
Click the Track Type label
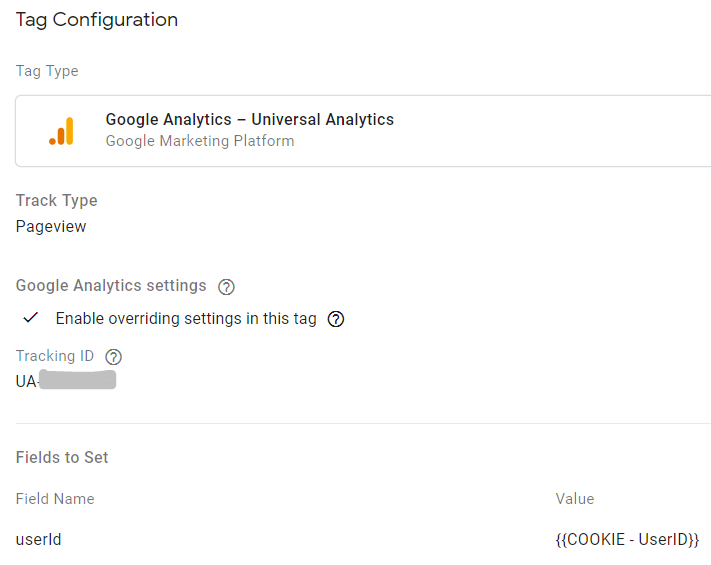(57, 200)
